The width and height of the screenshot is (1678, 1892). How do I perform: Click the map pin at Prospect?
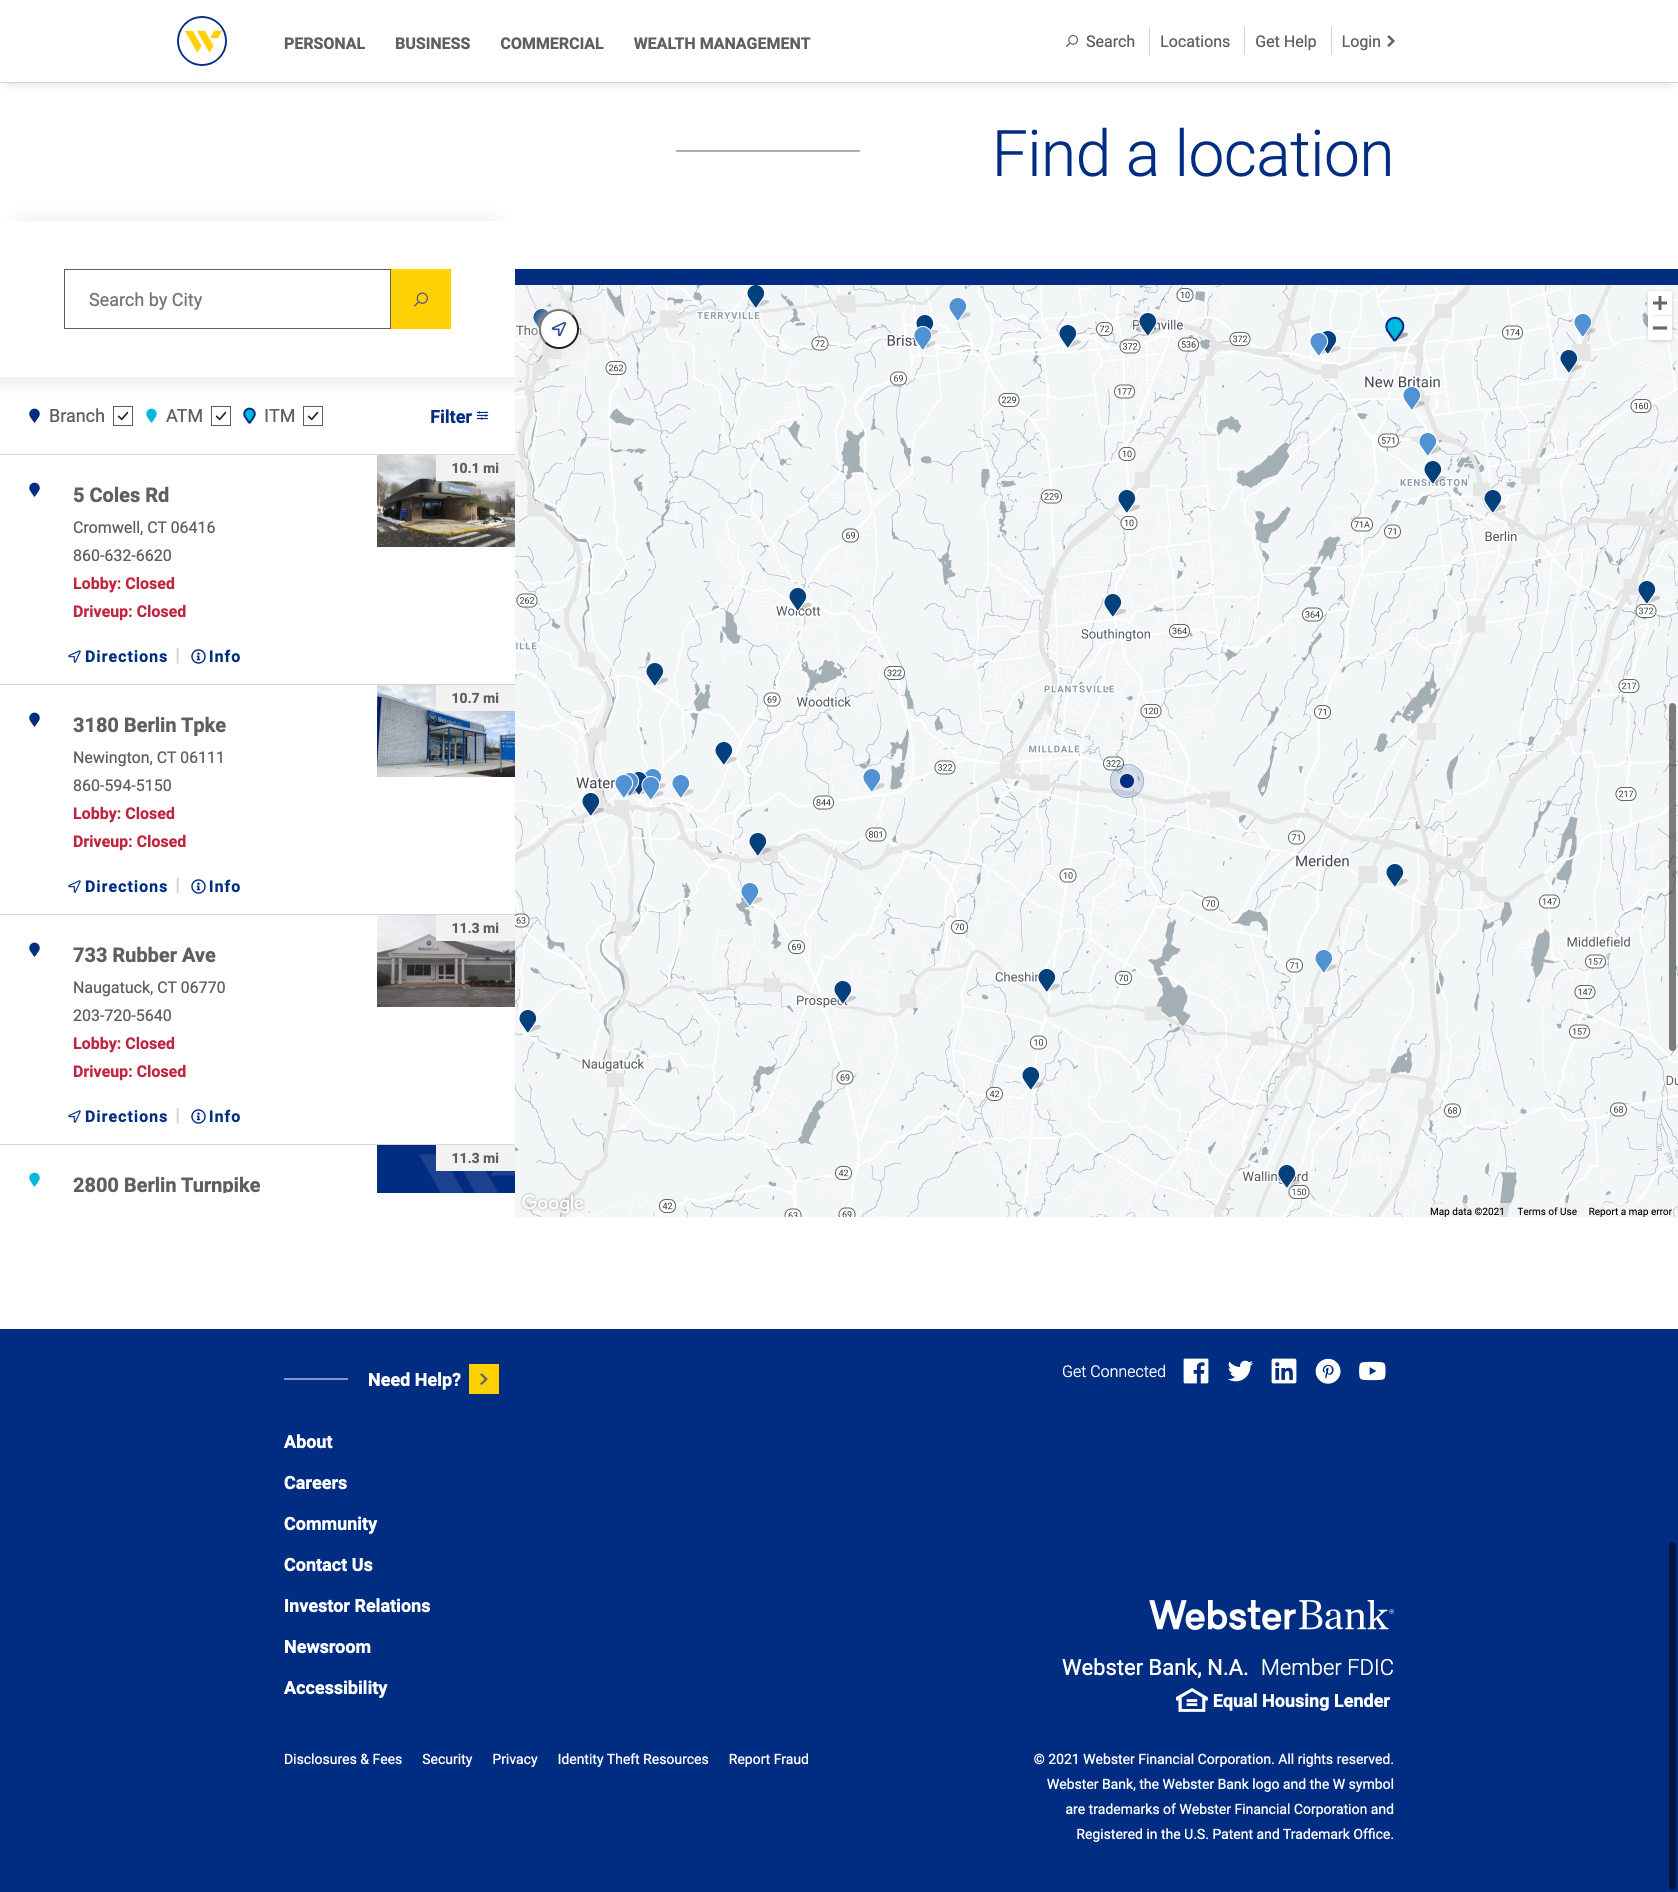pyautogui.click(x=843, y=991)
